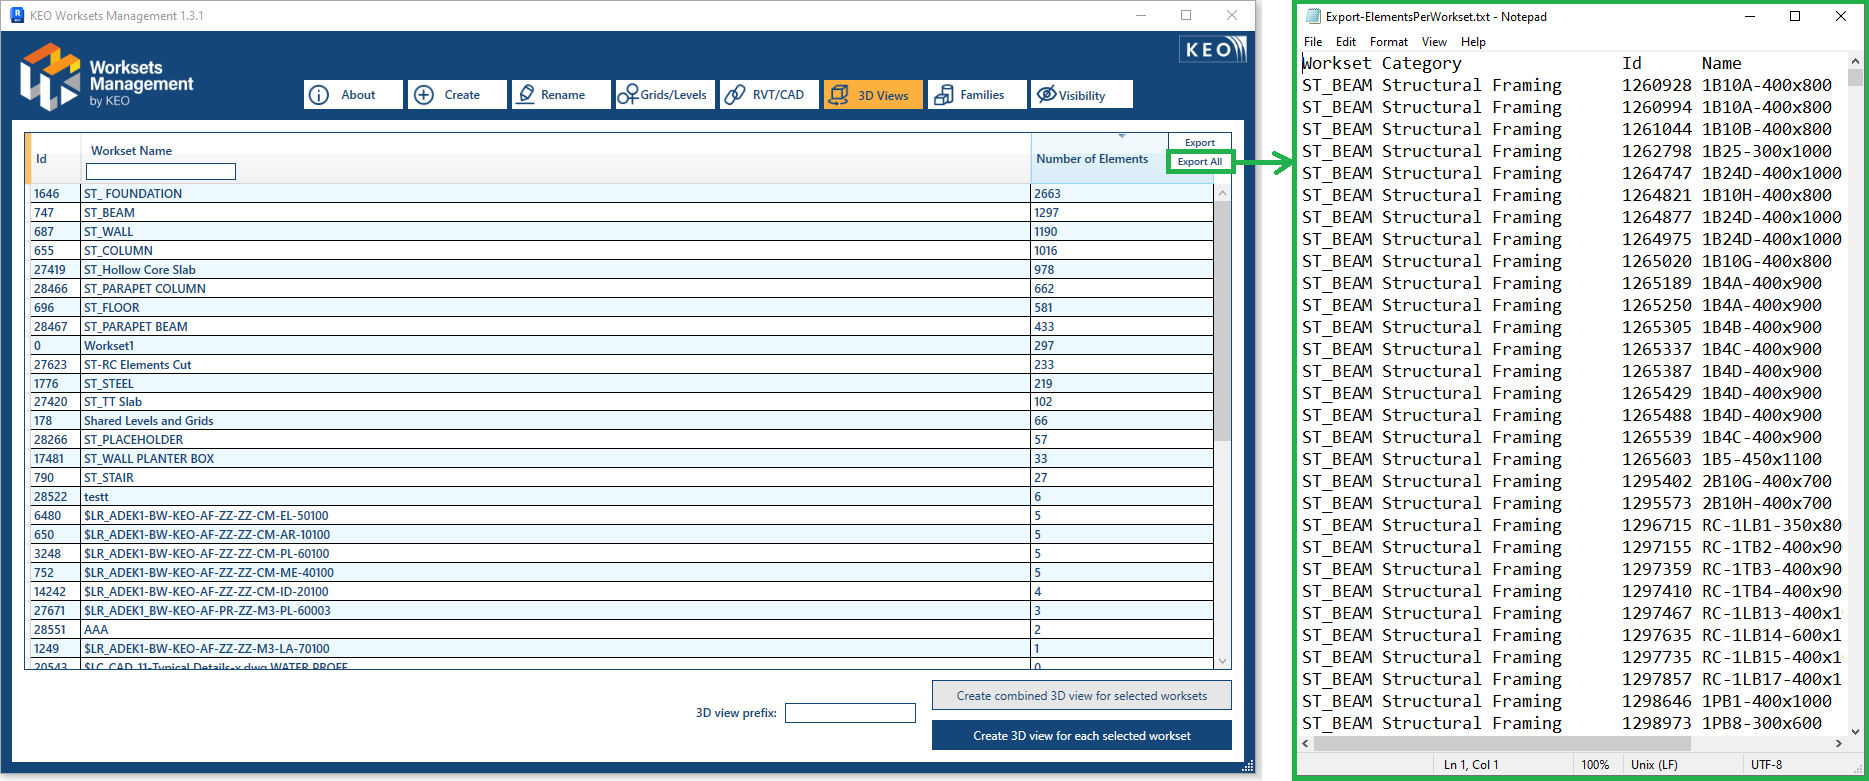The height and width of the screenshot is (781, 1869).
Task: Create combined 3D view for selected worksets
Action: tap(1081, 696)
